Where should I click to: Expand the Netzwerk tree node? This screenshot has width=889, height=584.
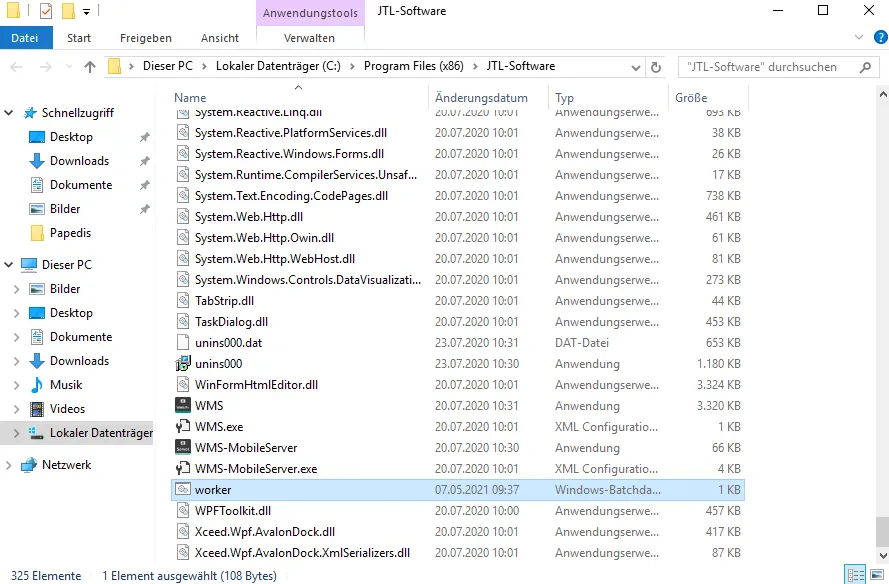9,465
